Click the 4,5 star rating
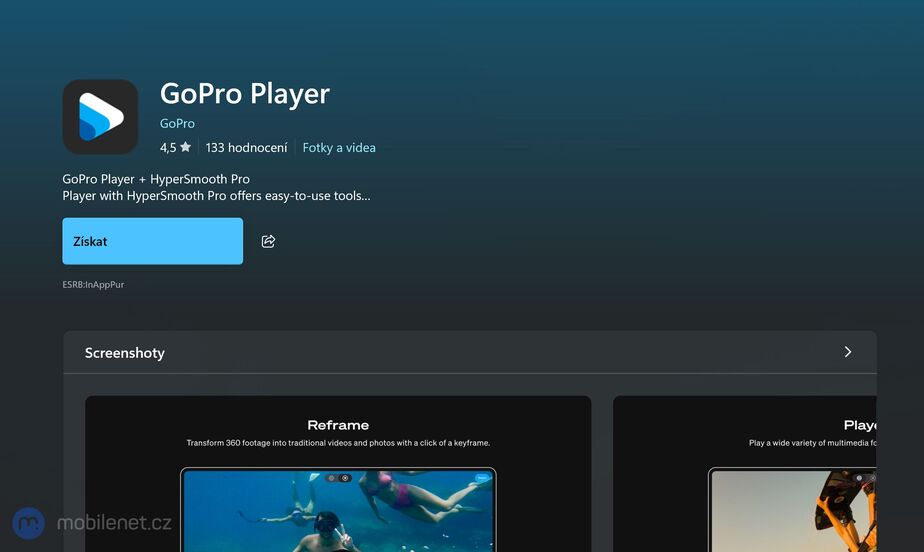 point(175,147)
